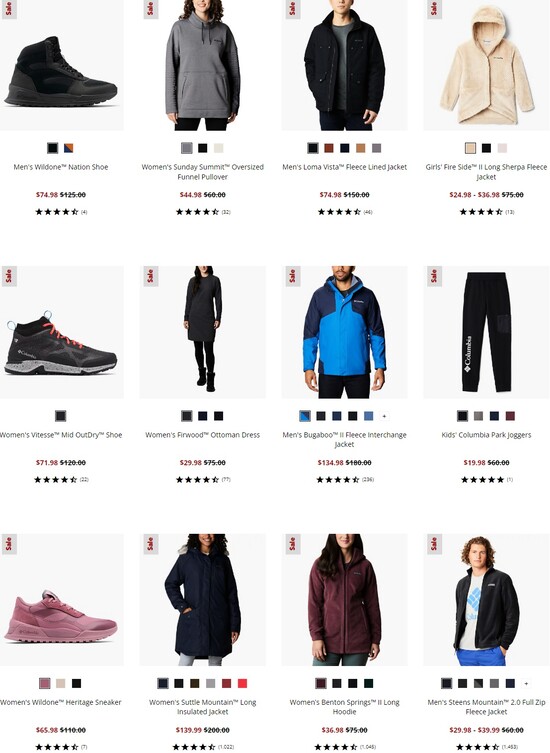
Task: Pick beige swatch for Wildone Heritage Sneaker
Action: (61, 683)
